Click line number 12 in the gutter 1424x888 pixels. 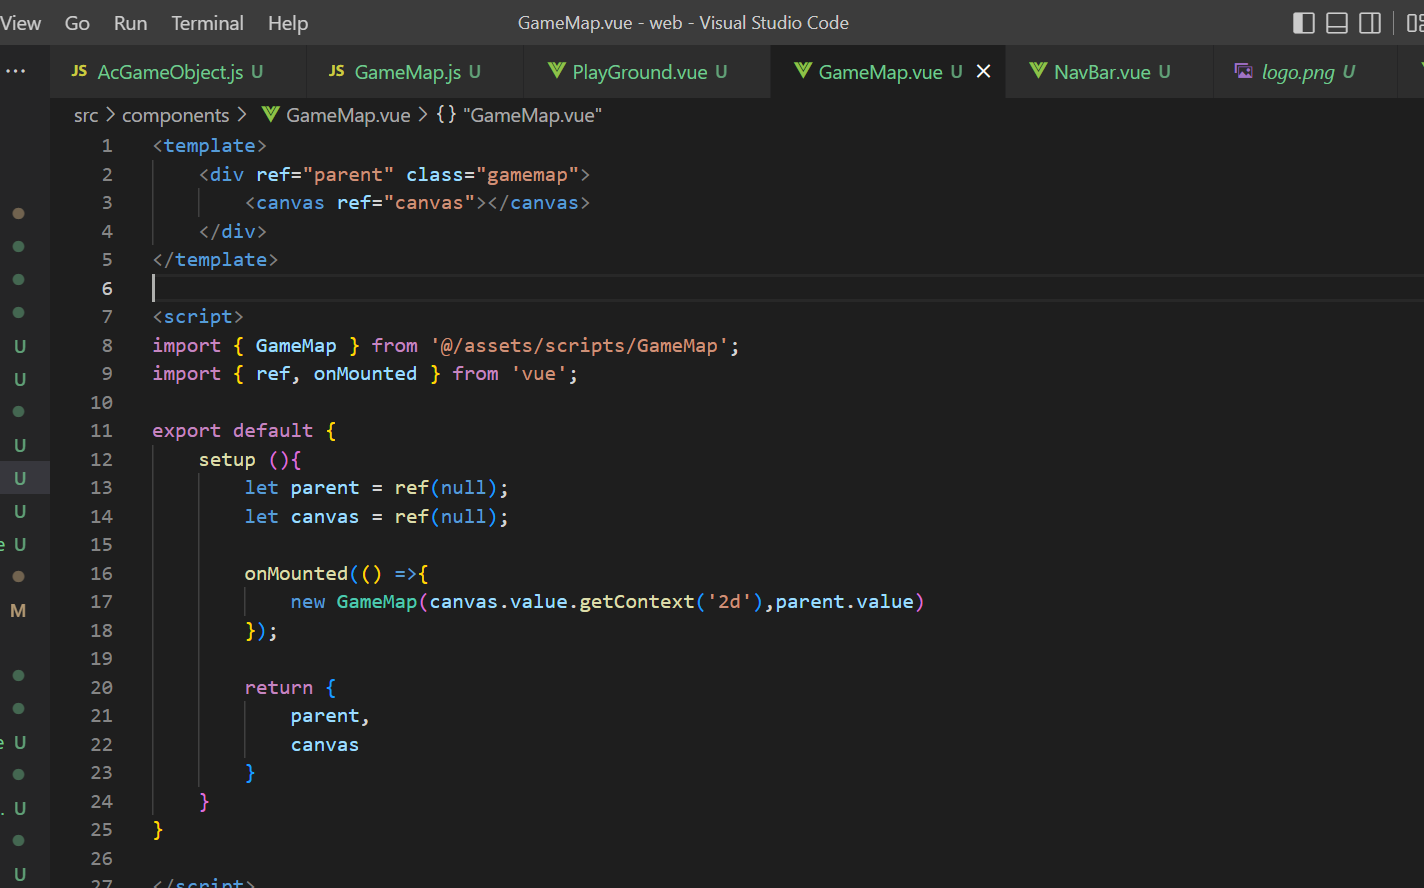point(101,460)
